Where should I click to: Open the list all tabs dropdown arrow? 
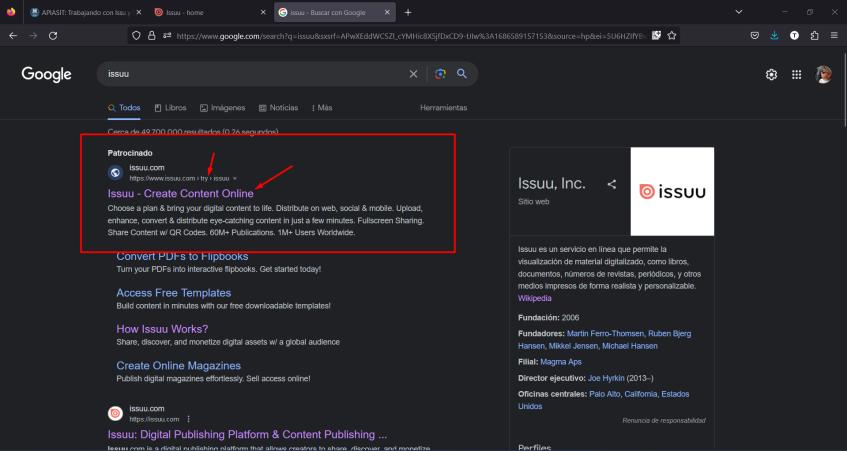pos(738,12)
